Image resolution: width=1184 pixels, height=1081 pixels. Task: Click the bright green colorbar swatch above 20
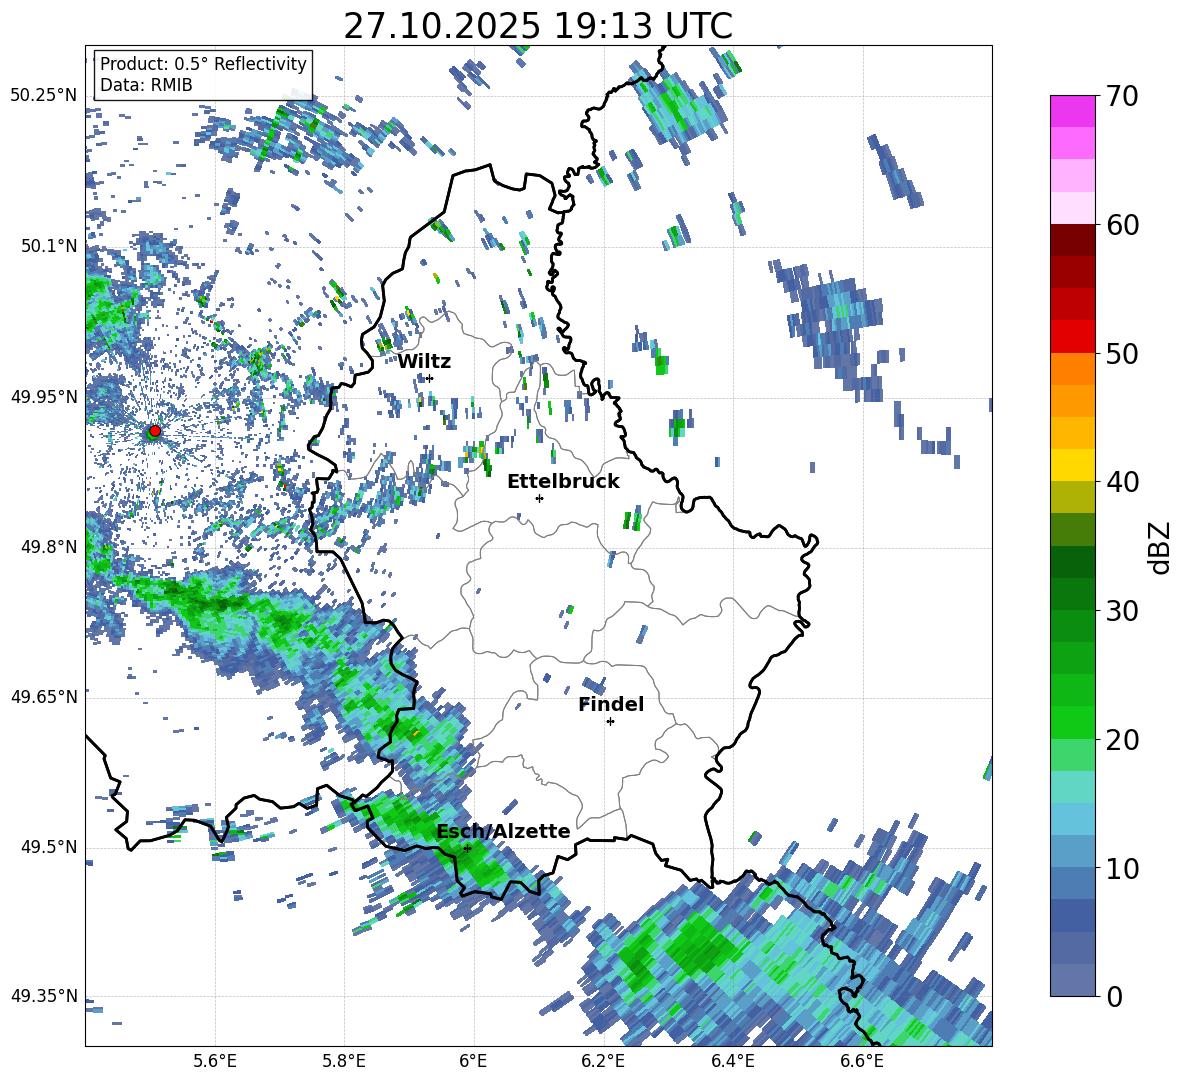tap(1072, 722)
